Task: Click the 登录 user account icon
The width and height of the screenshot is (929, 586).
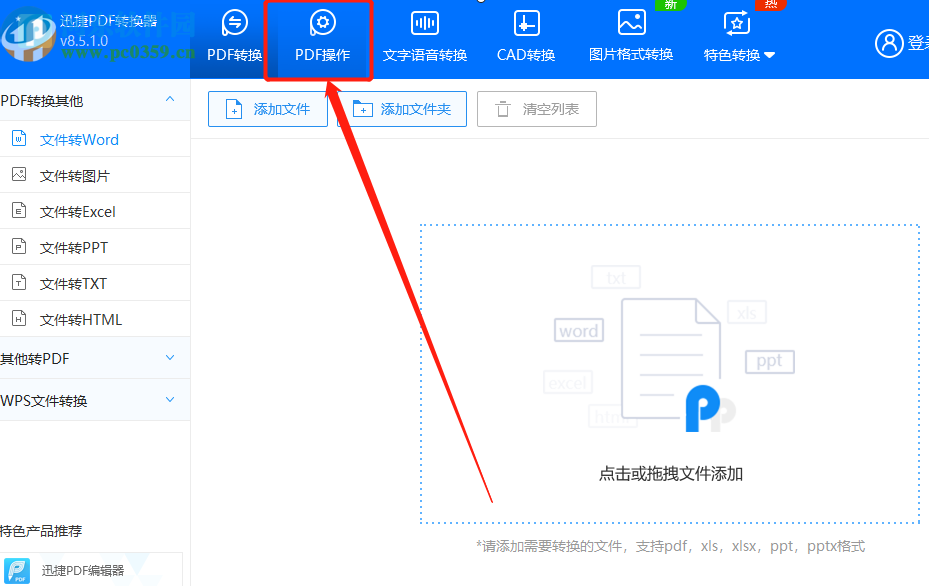Action: click(x=889, y=43)
